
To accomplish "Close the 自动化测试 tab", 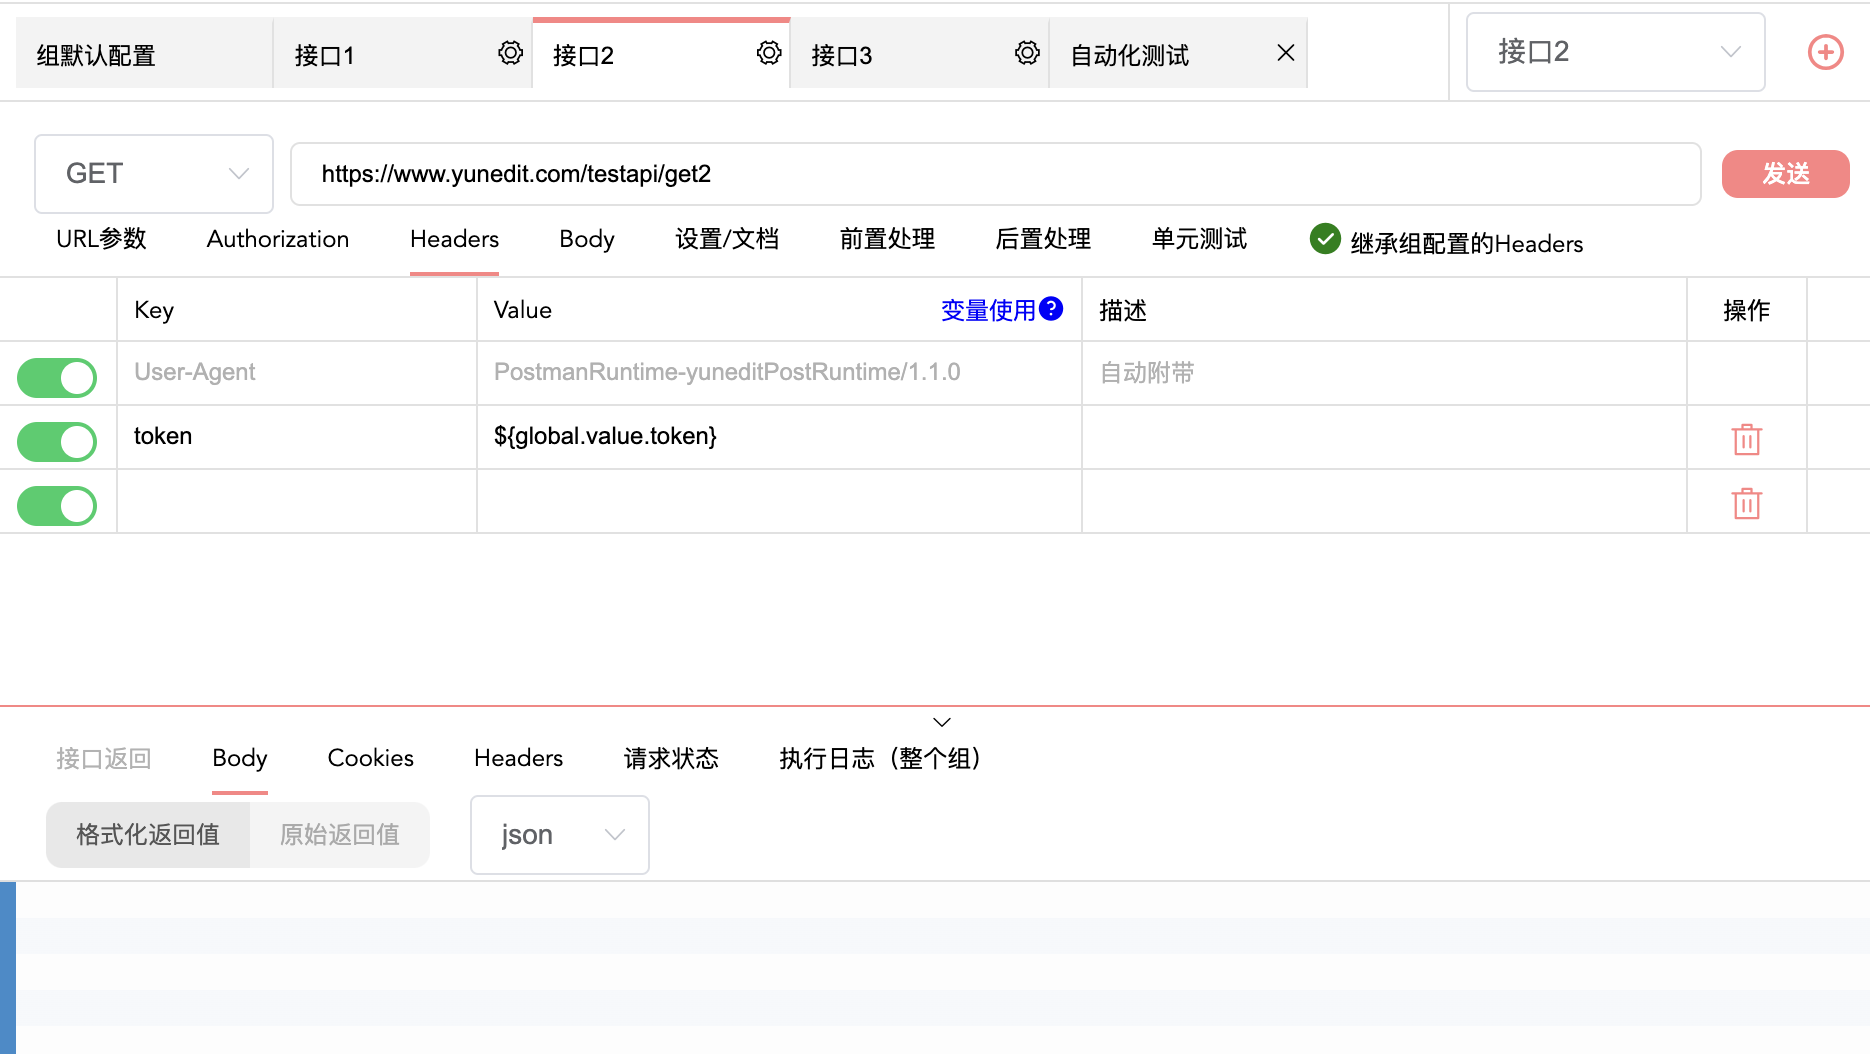I will [1286, 53].
